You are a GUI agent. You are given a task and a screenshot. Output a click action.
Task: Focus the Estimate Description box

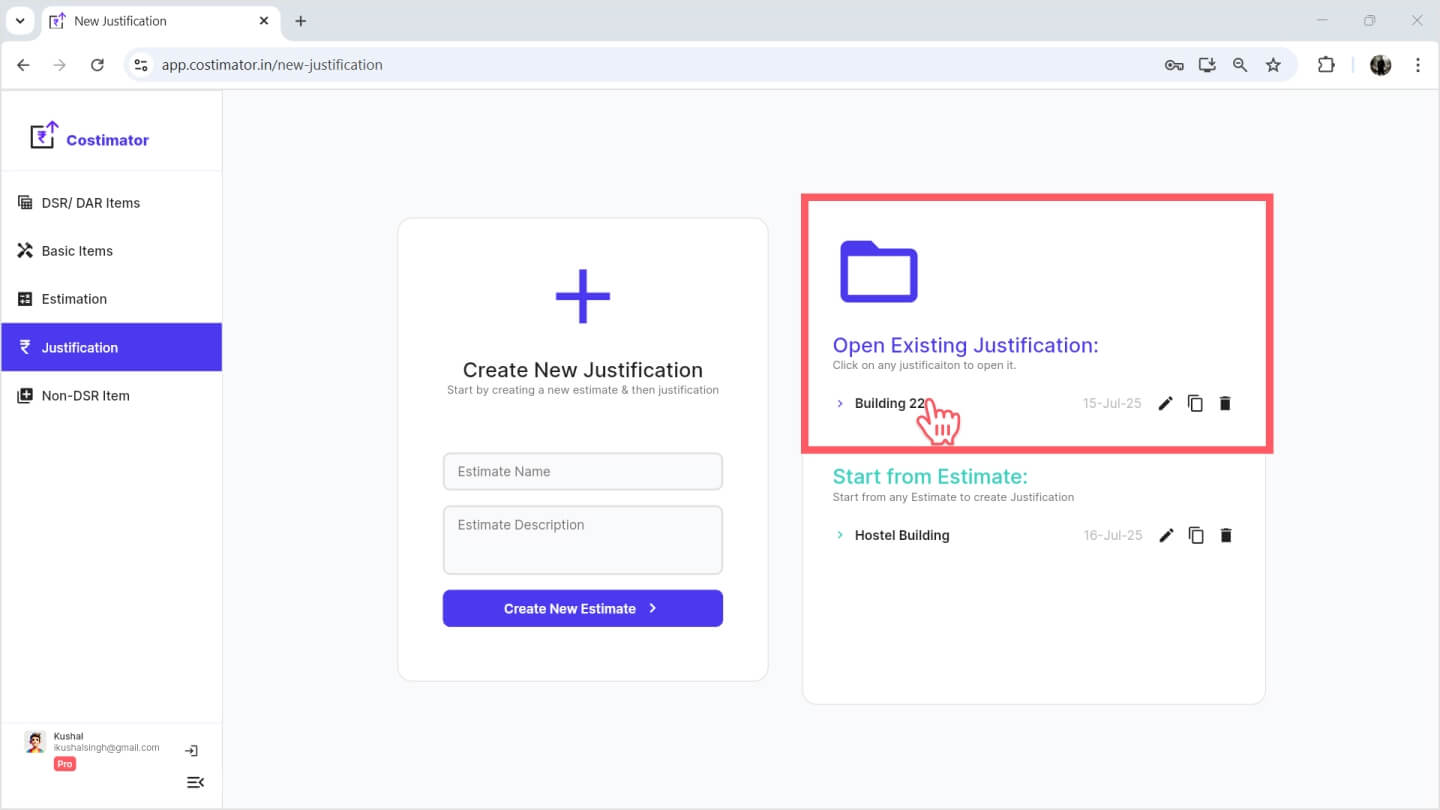(x=583, y=540)
